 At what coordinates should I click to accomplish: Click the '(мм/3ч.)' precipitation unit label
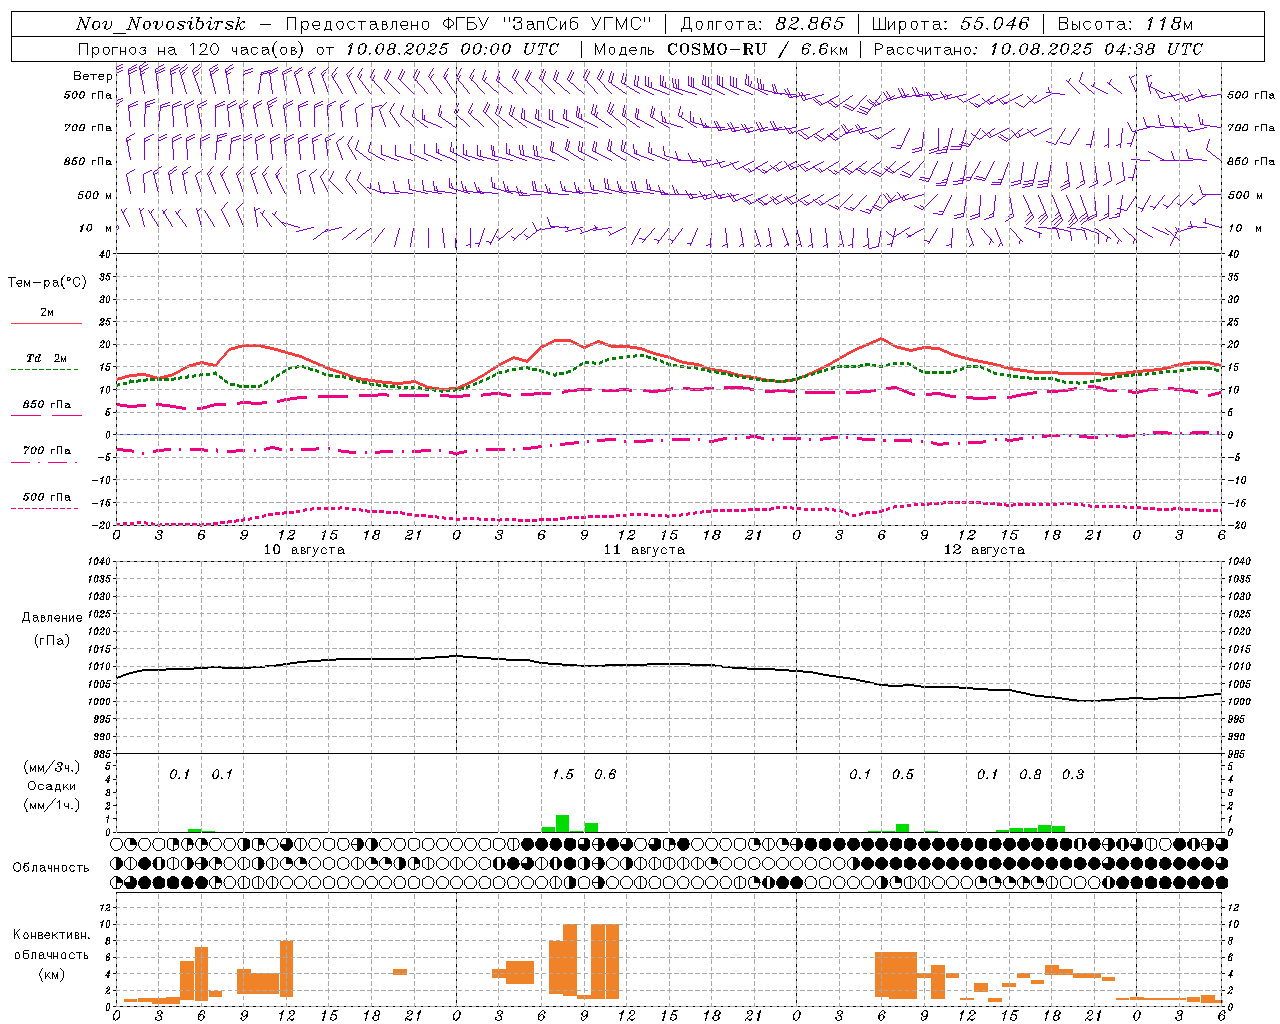[x=52, y=767]
